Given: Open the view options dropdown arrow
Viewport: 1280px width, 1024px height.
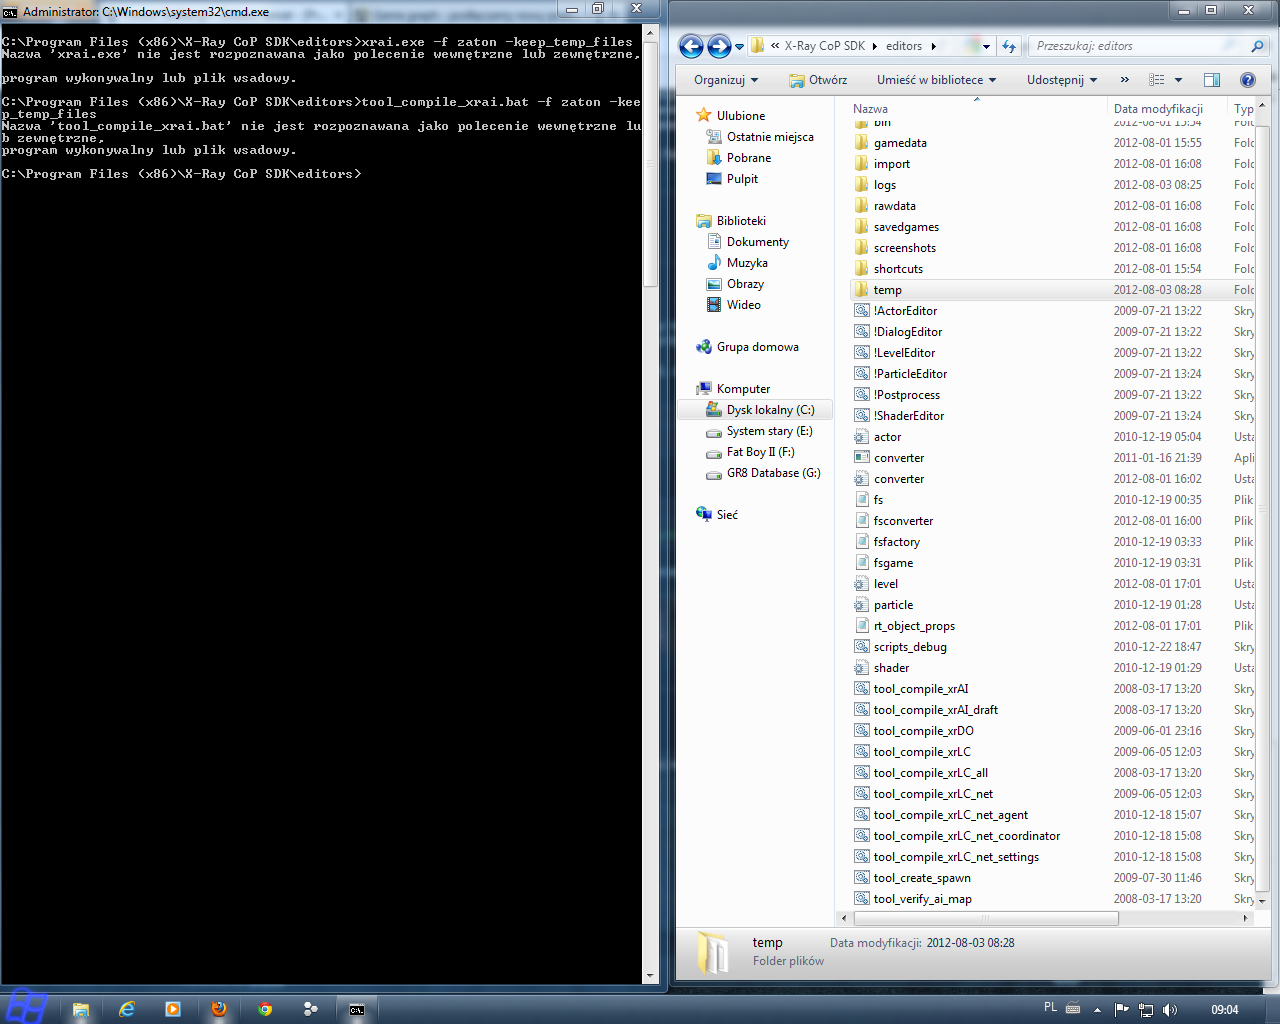Looking at the screenshot, I should coord(1178,80).
